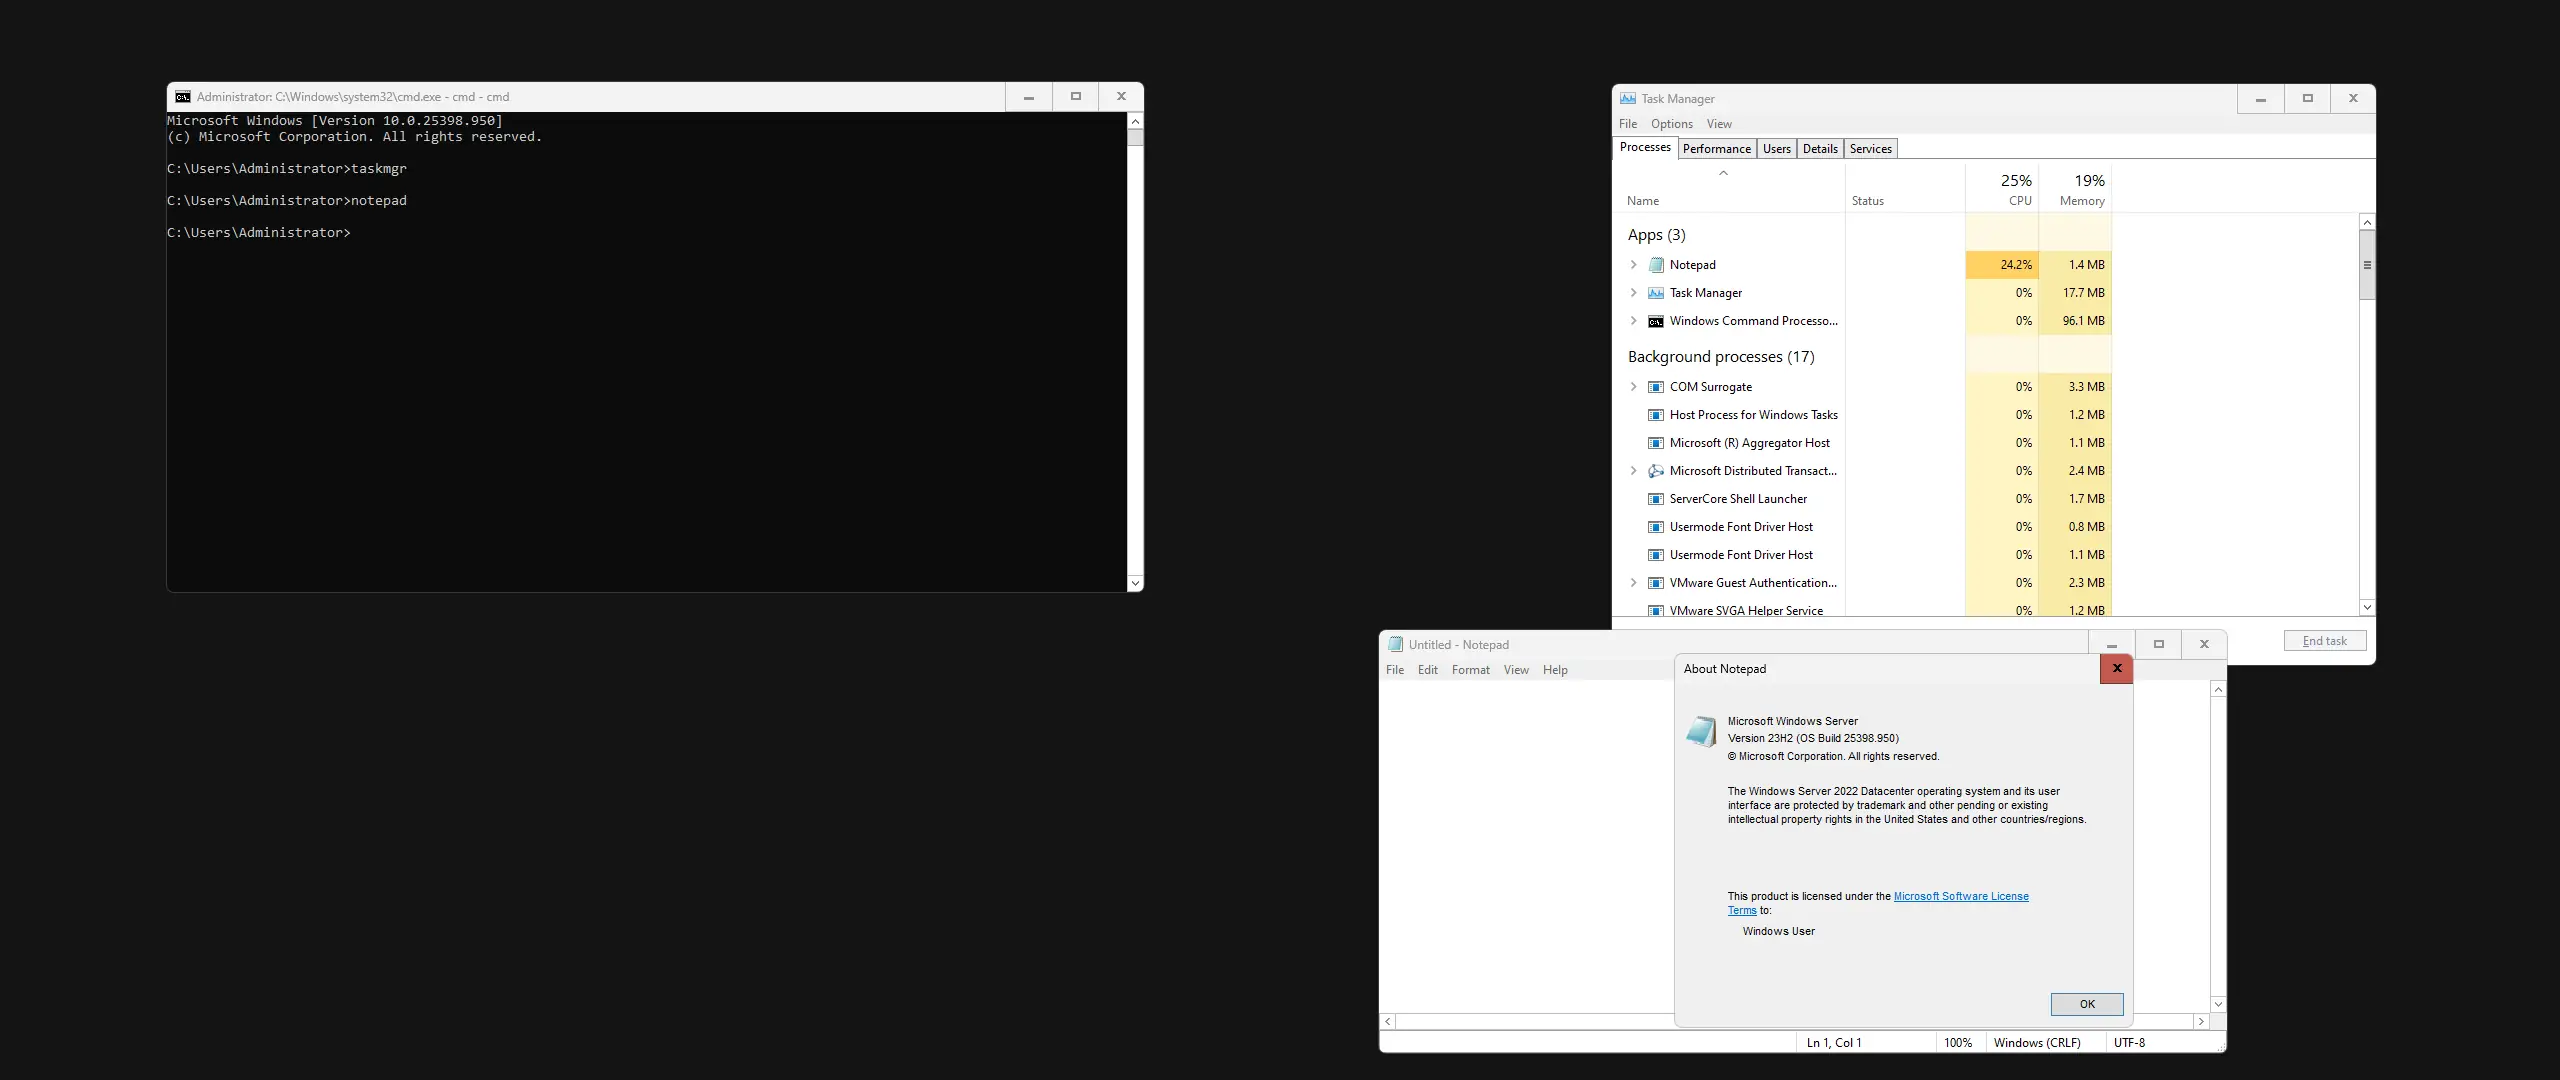Click the COM Surrogate process icon
The height and width of the screenshot is (1080, 2560).
[1656, 387]
